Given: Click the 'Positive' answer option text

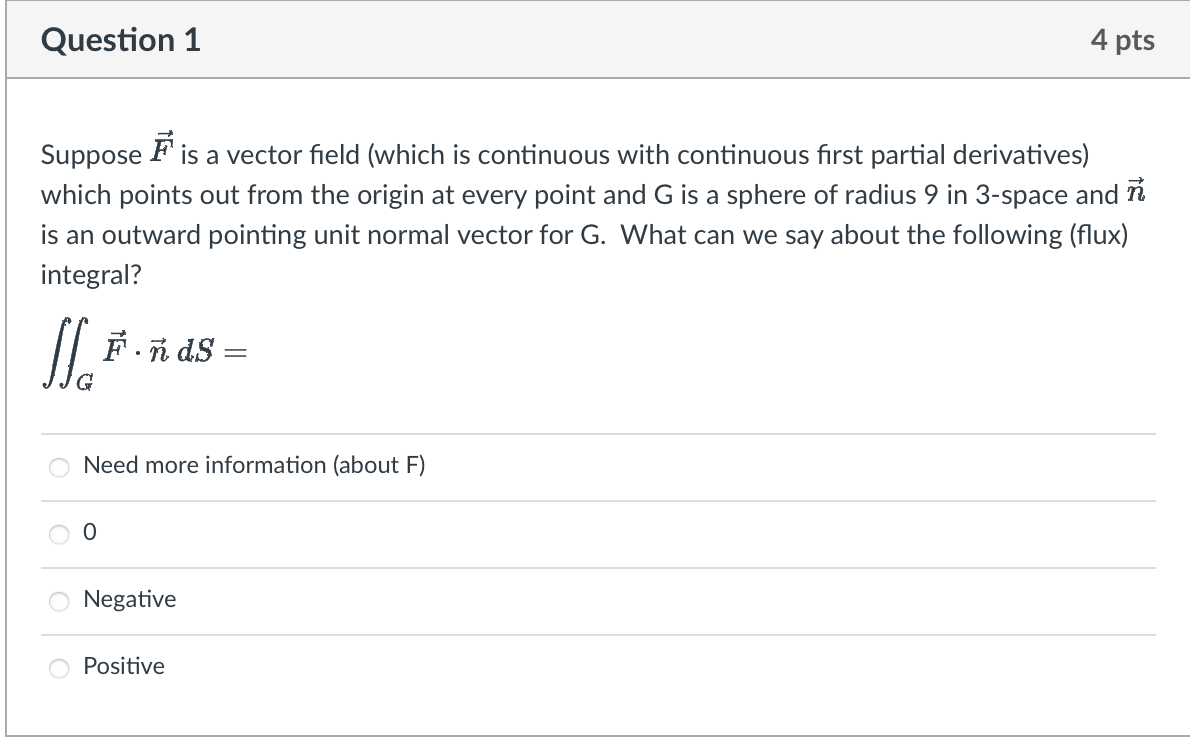Looking at the screenshot, I should pos(124,666).
